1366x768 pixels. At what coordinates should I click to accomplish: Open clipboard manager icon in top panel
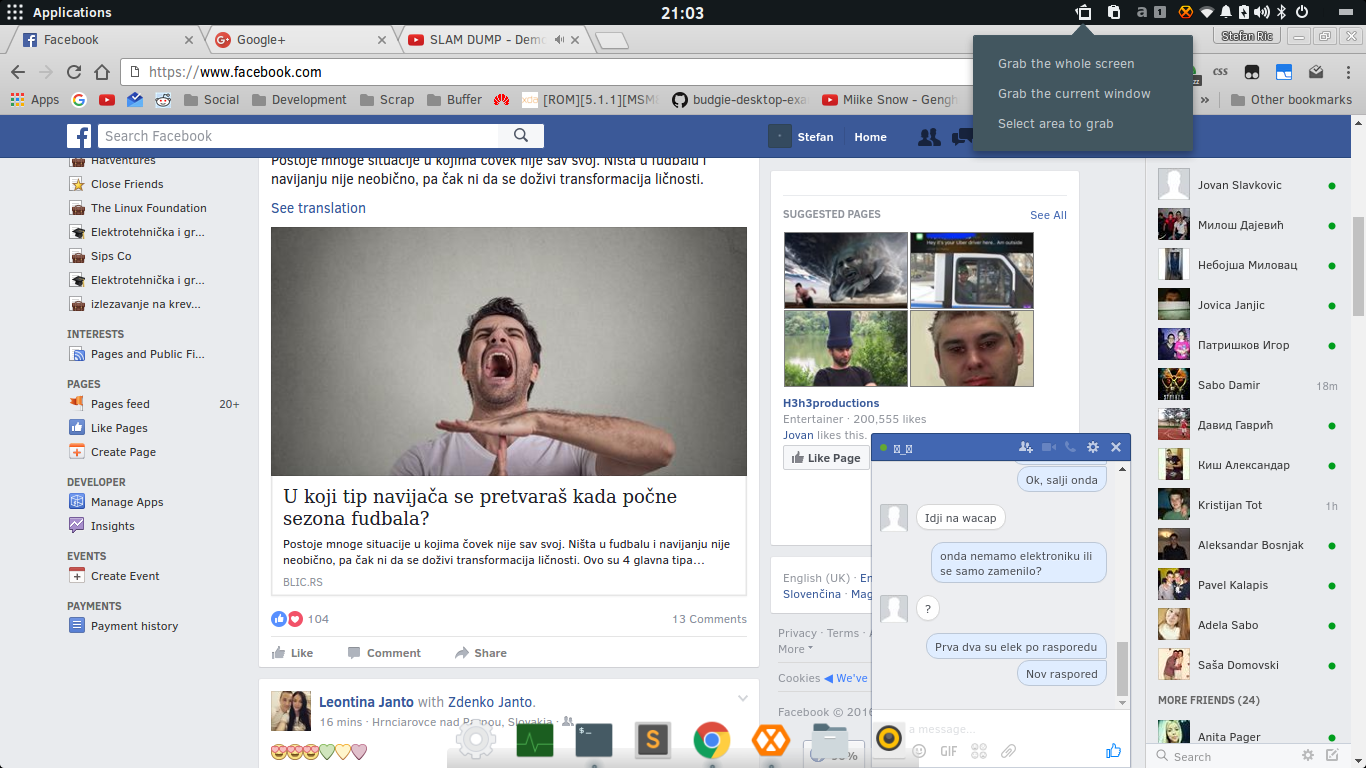pos(1113,13)
